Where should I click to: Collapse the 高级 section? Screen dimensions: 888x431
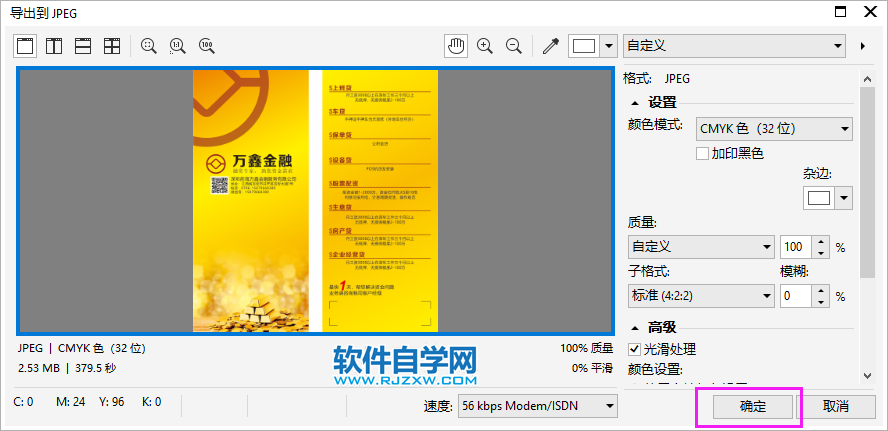(635, 327)
